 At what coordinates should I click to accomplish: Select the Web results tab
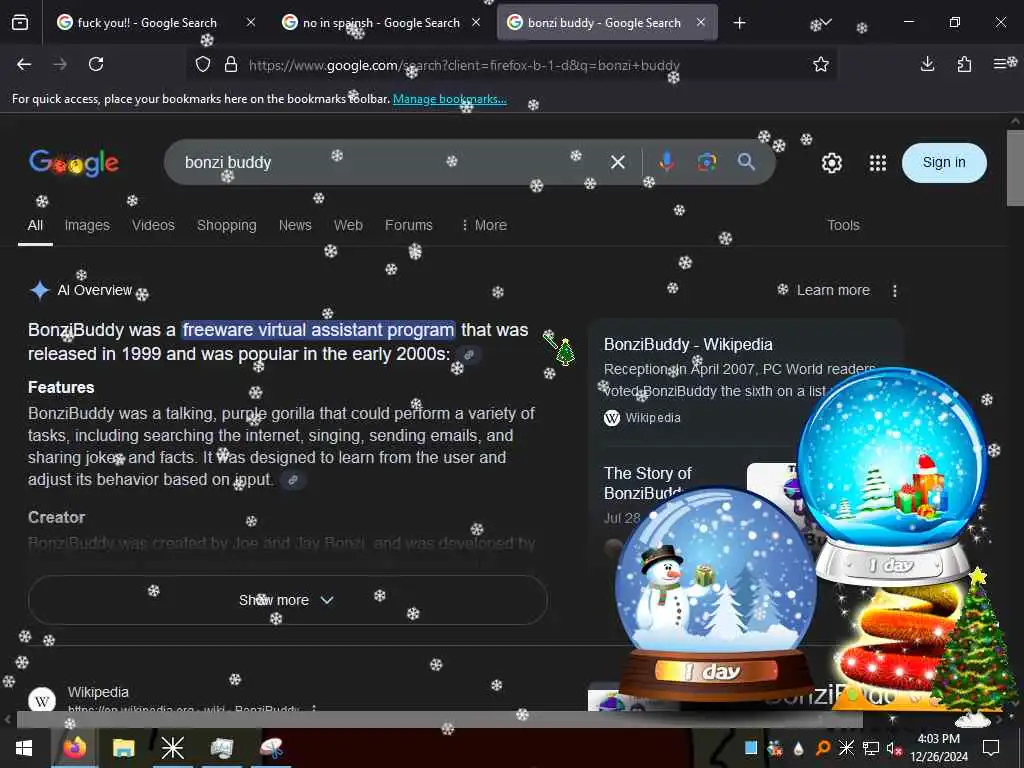point(348,225)
